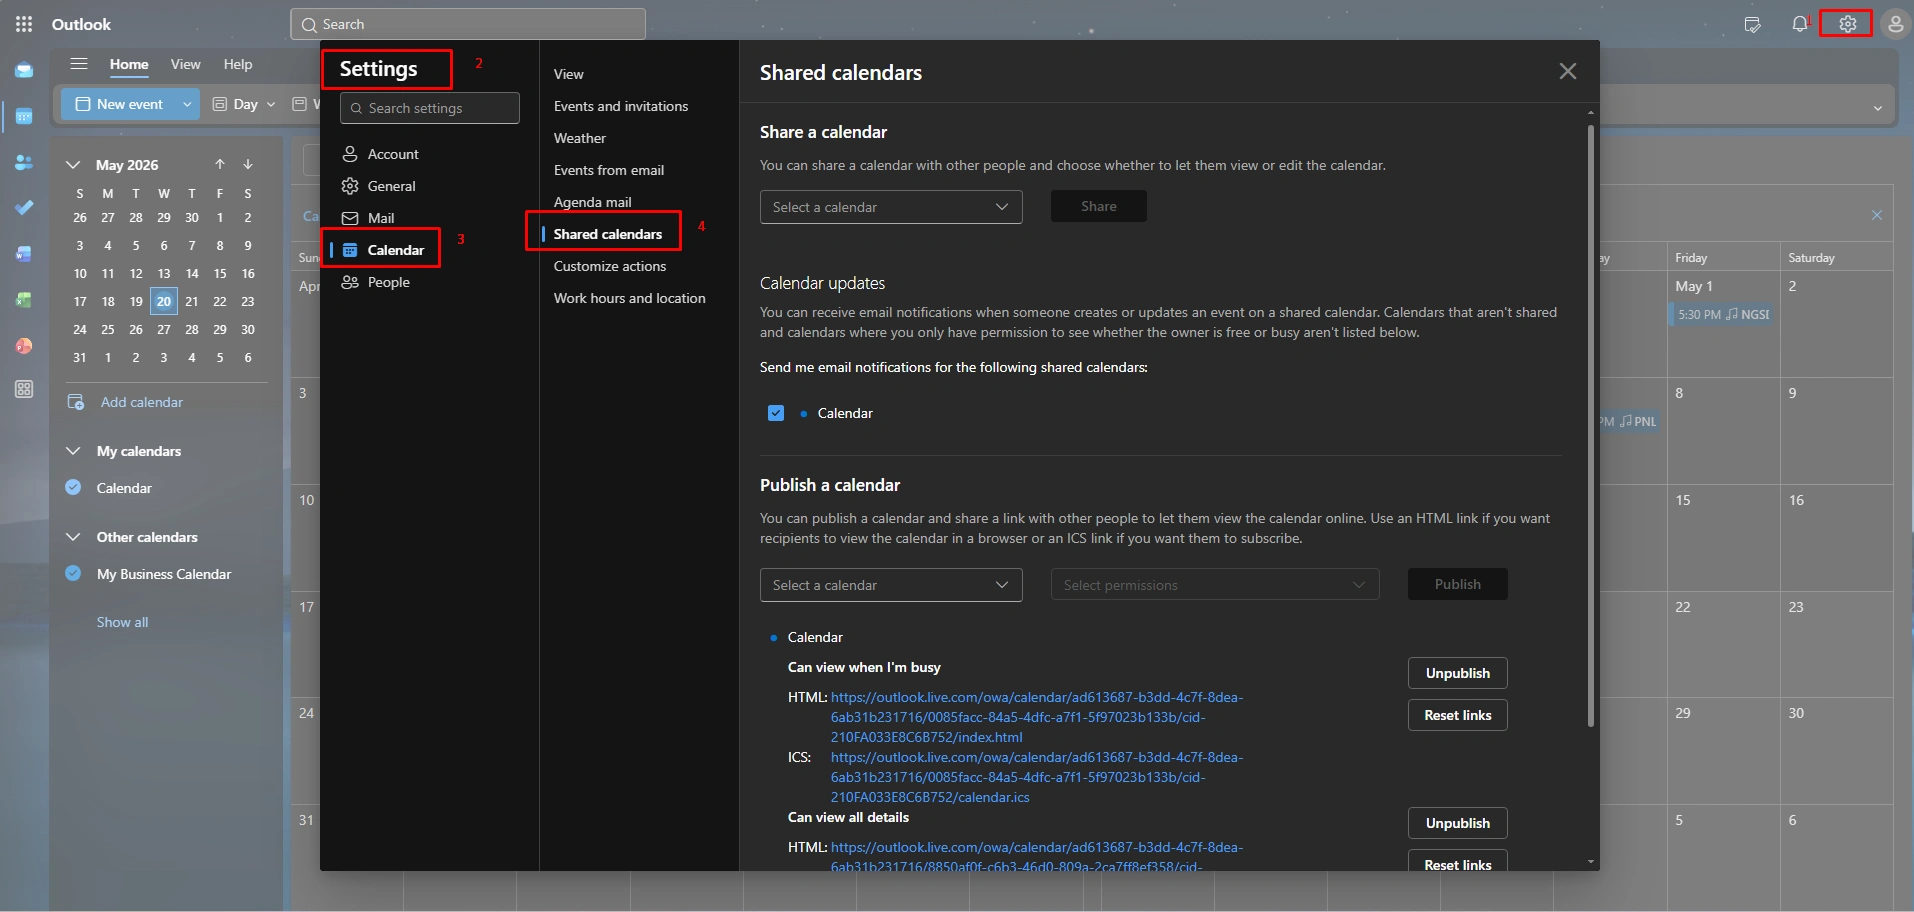The height and width of the screenshot is (912, 1914).
Task: Open the busy-only ICS calendar link
Action: (1036, 777)
